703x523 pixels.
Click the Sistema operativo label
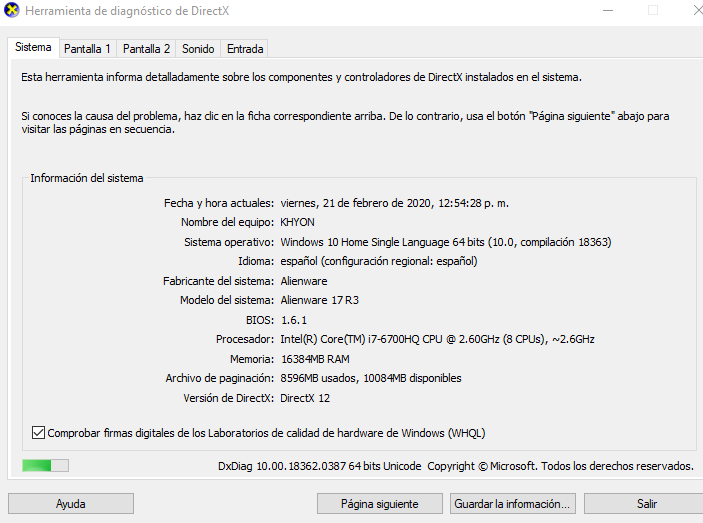tap(229, 242)
